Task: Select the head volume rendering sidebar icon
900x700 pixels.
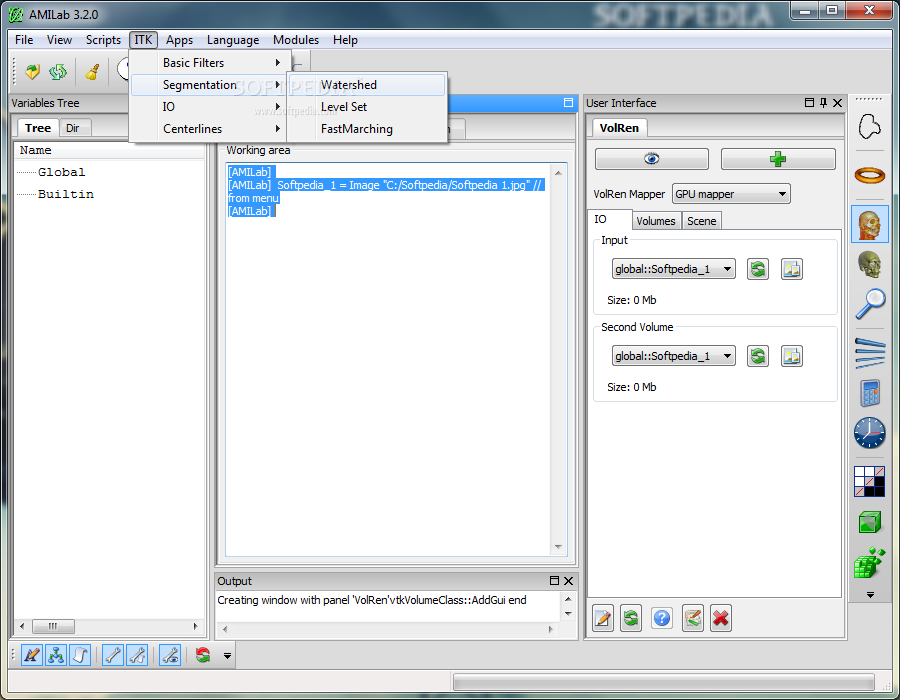Action: pyautogui.click(x=870, y=224)
